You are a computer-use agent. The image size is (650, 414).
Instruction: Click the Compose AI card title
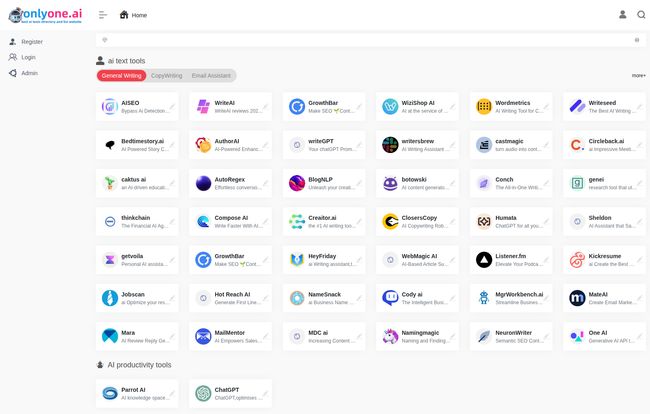coord(231,218)
